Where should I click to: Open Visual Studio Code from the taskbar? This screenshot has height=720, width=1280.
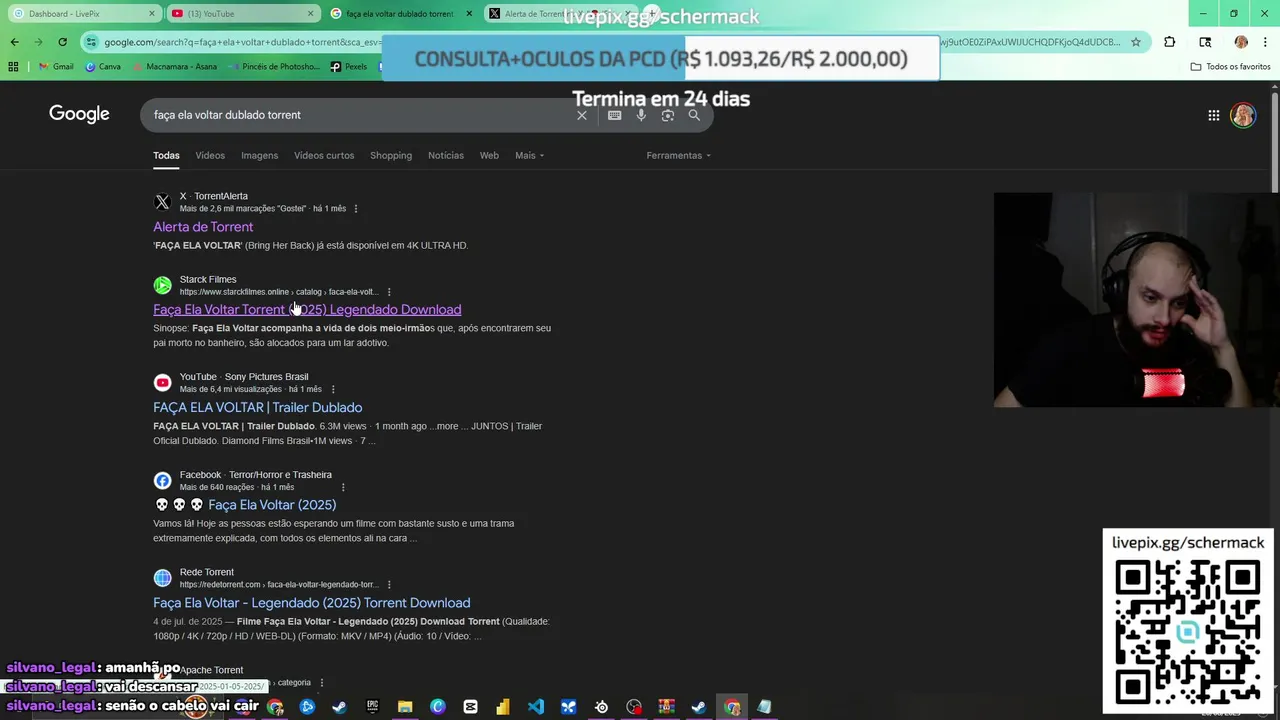(536, 707)
